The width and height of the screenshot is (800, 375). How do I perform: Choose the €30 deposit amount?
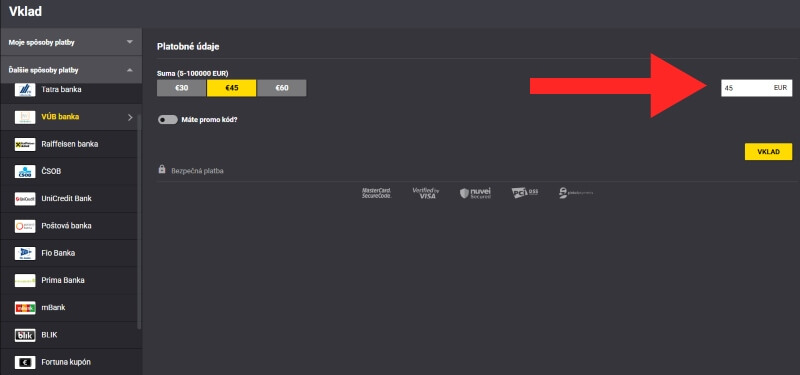pos(182,88)
